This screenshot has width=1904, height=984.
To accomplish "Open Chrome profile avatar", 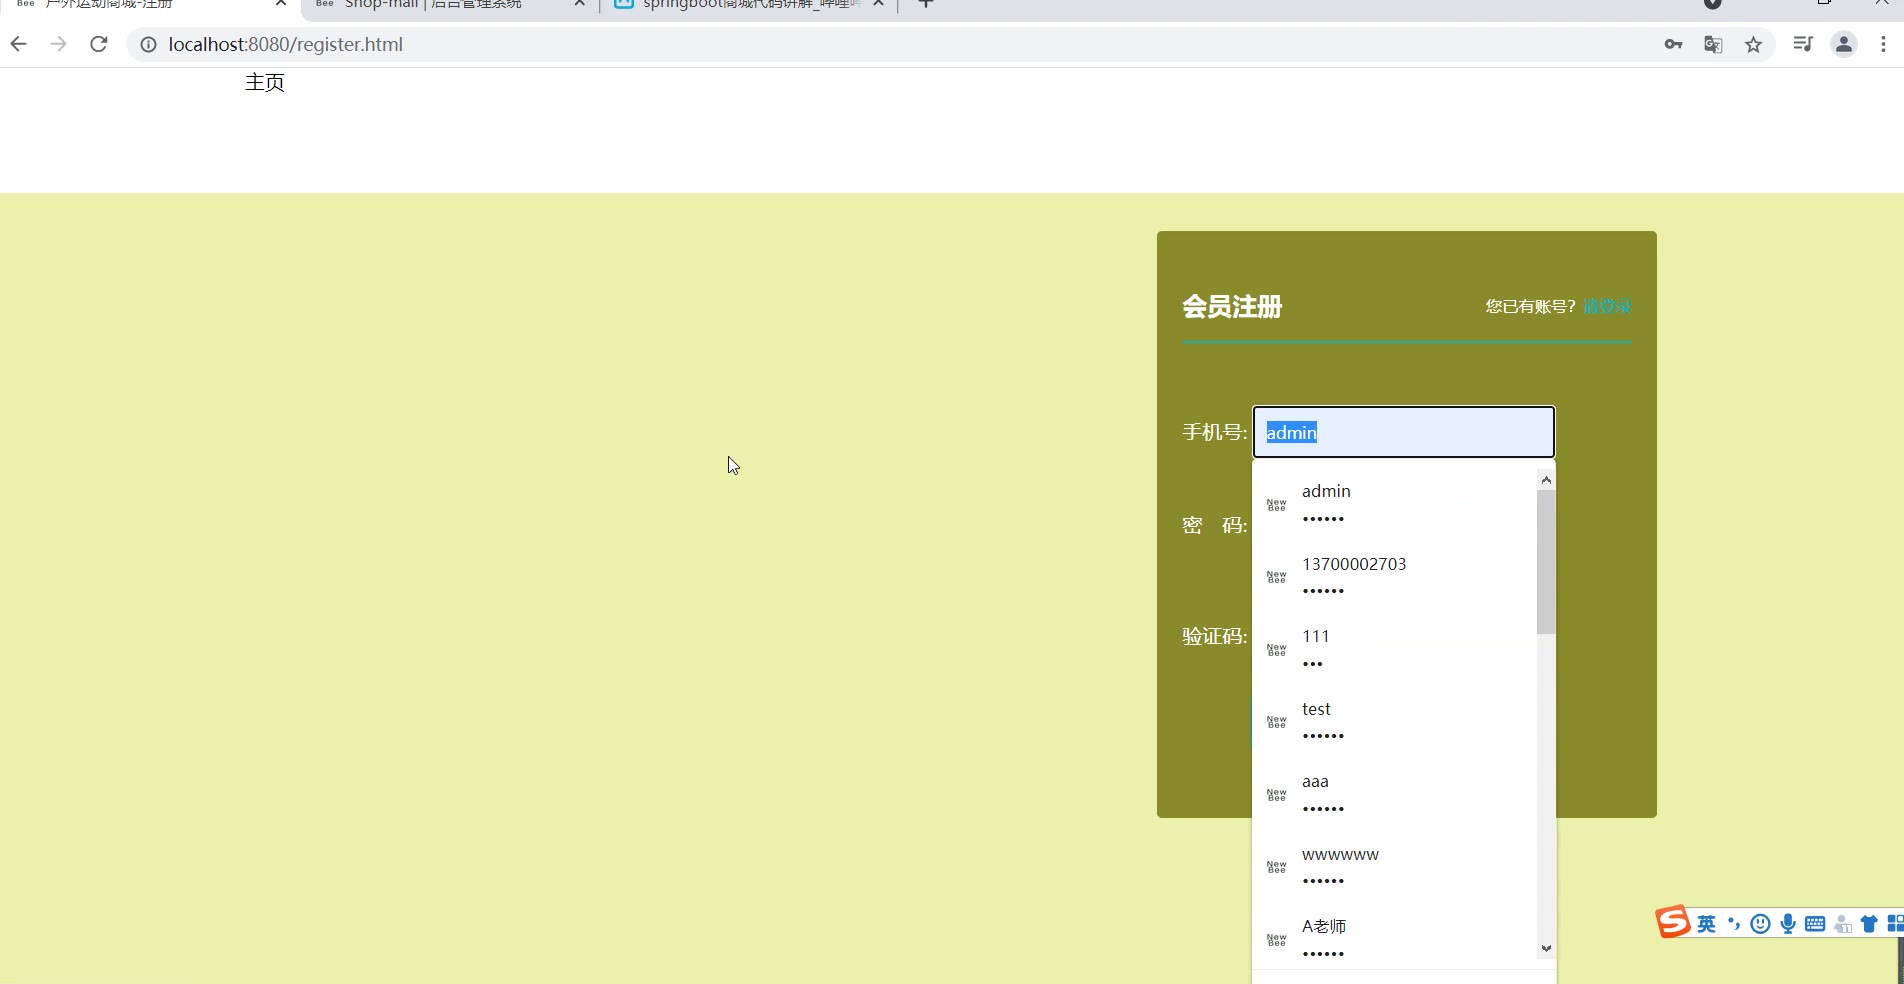I will pos(1844,44).
